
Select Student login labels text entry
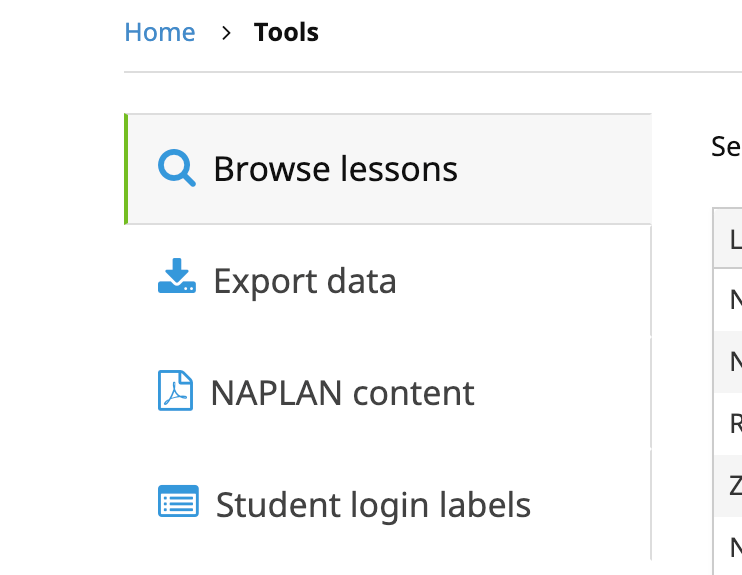click(373, 505)
